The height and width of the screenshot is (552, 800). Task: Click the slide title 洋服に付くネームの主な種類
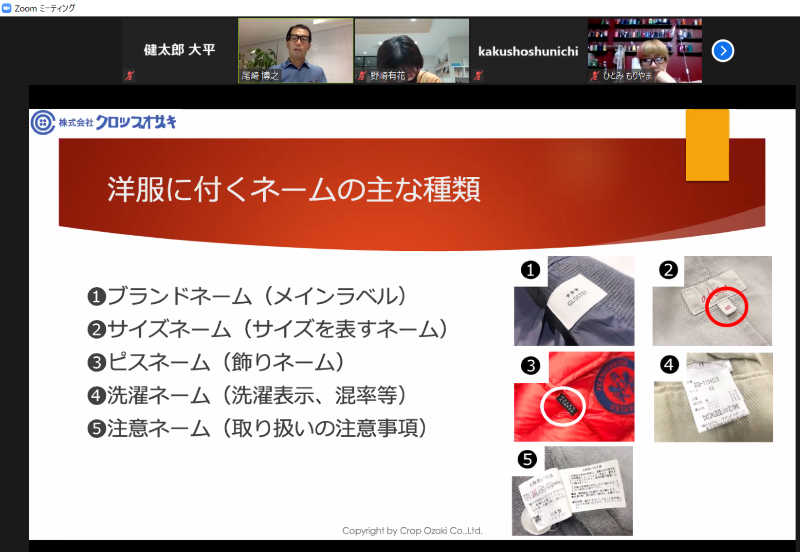293,189
